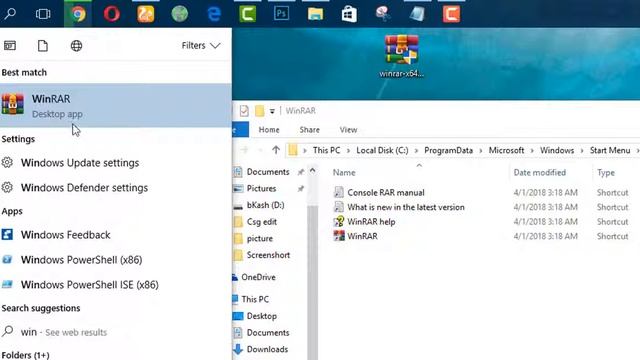Open Pictures in Quick access

pyautogui.click(x=261, y=189)
